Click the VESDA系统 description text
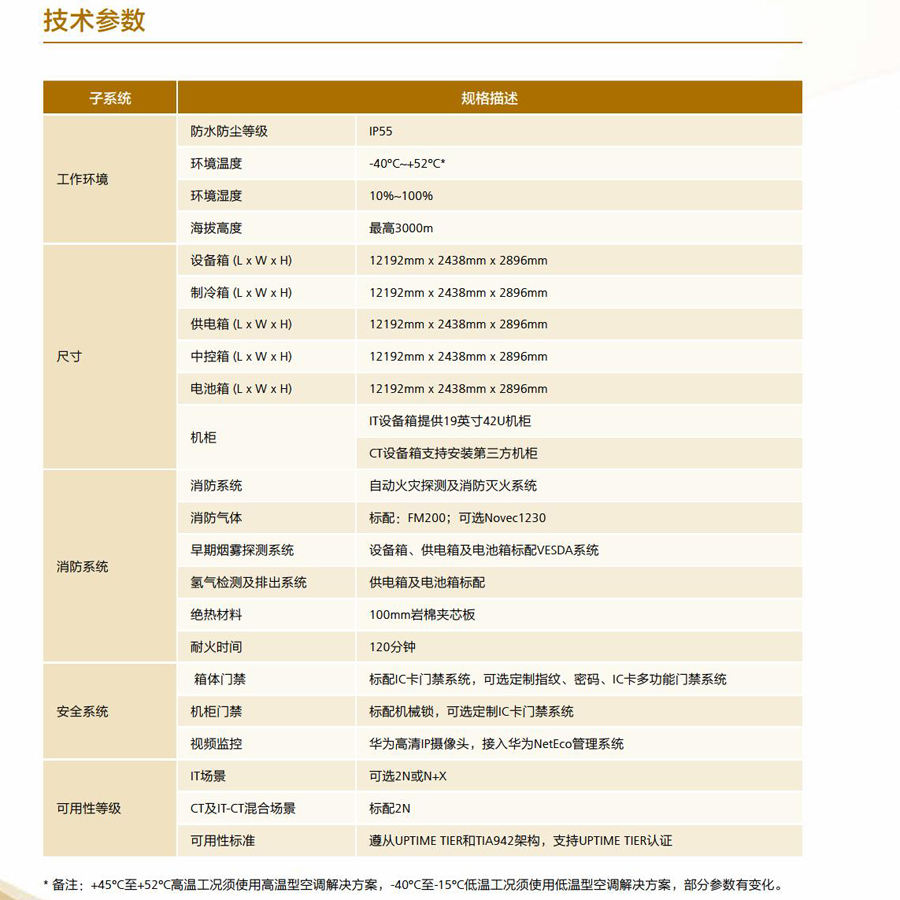This screenshot has width=900, height=900. [484, 550]
